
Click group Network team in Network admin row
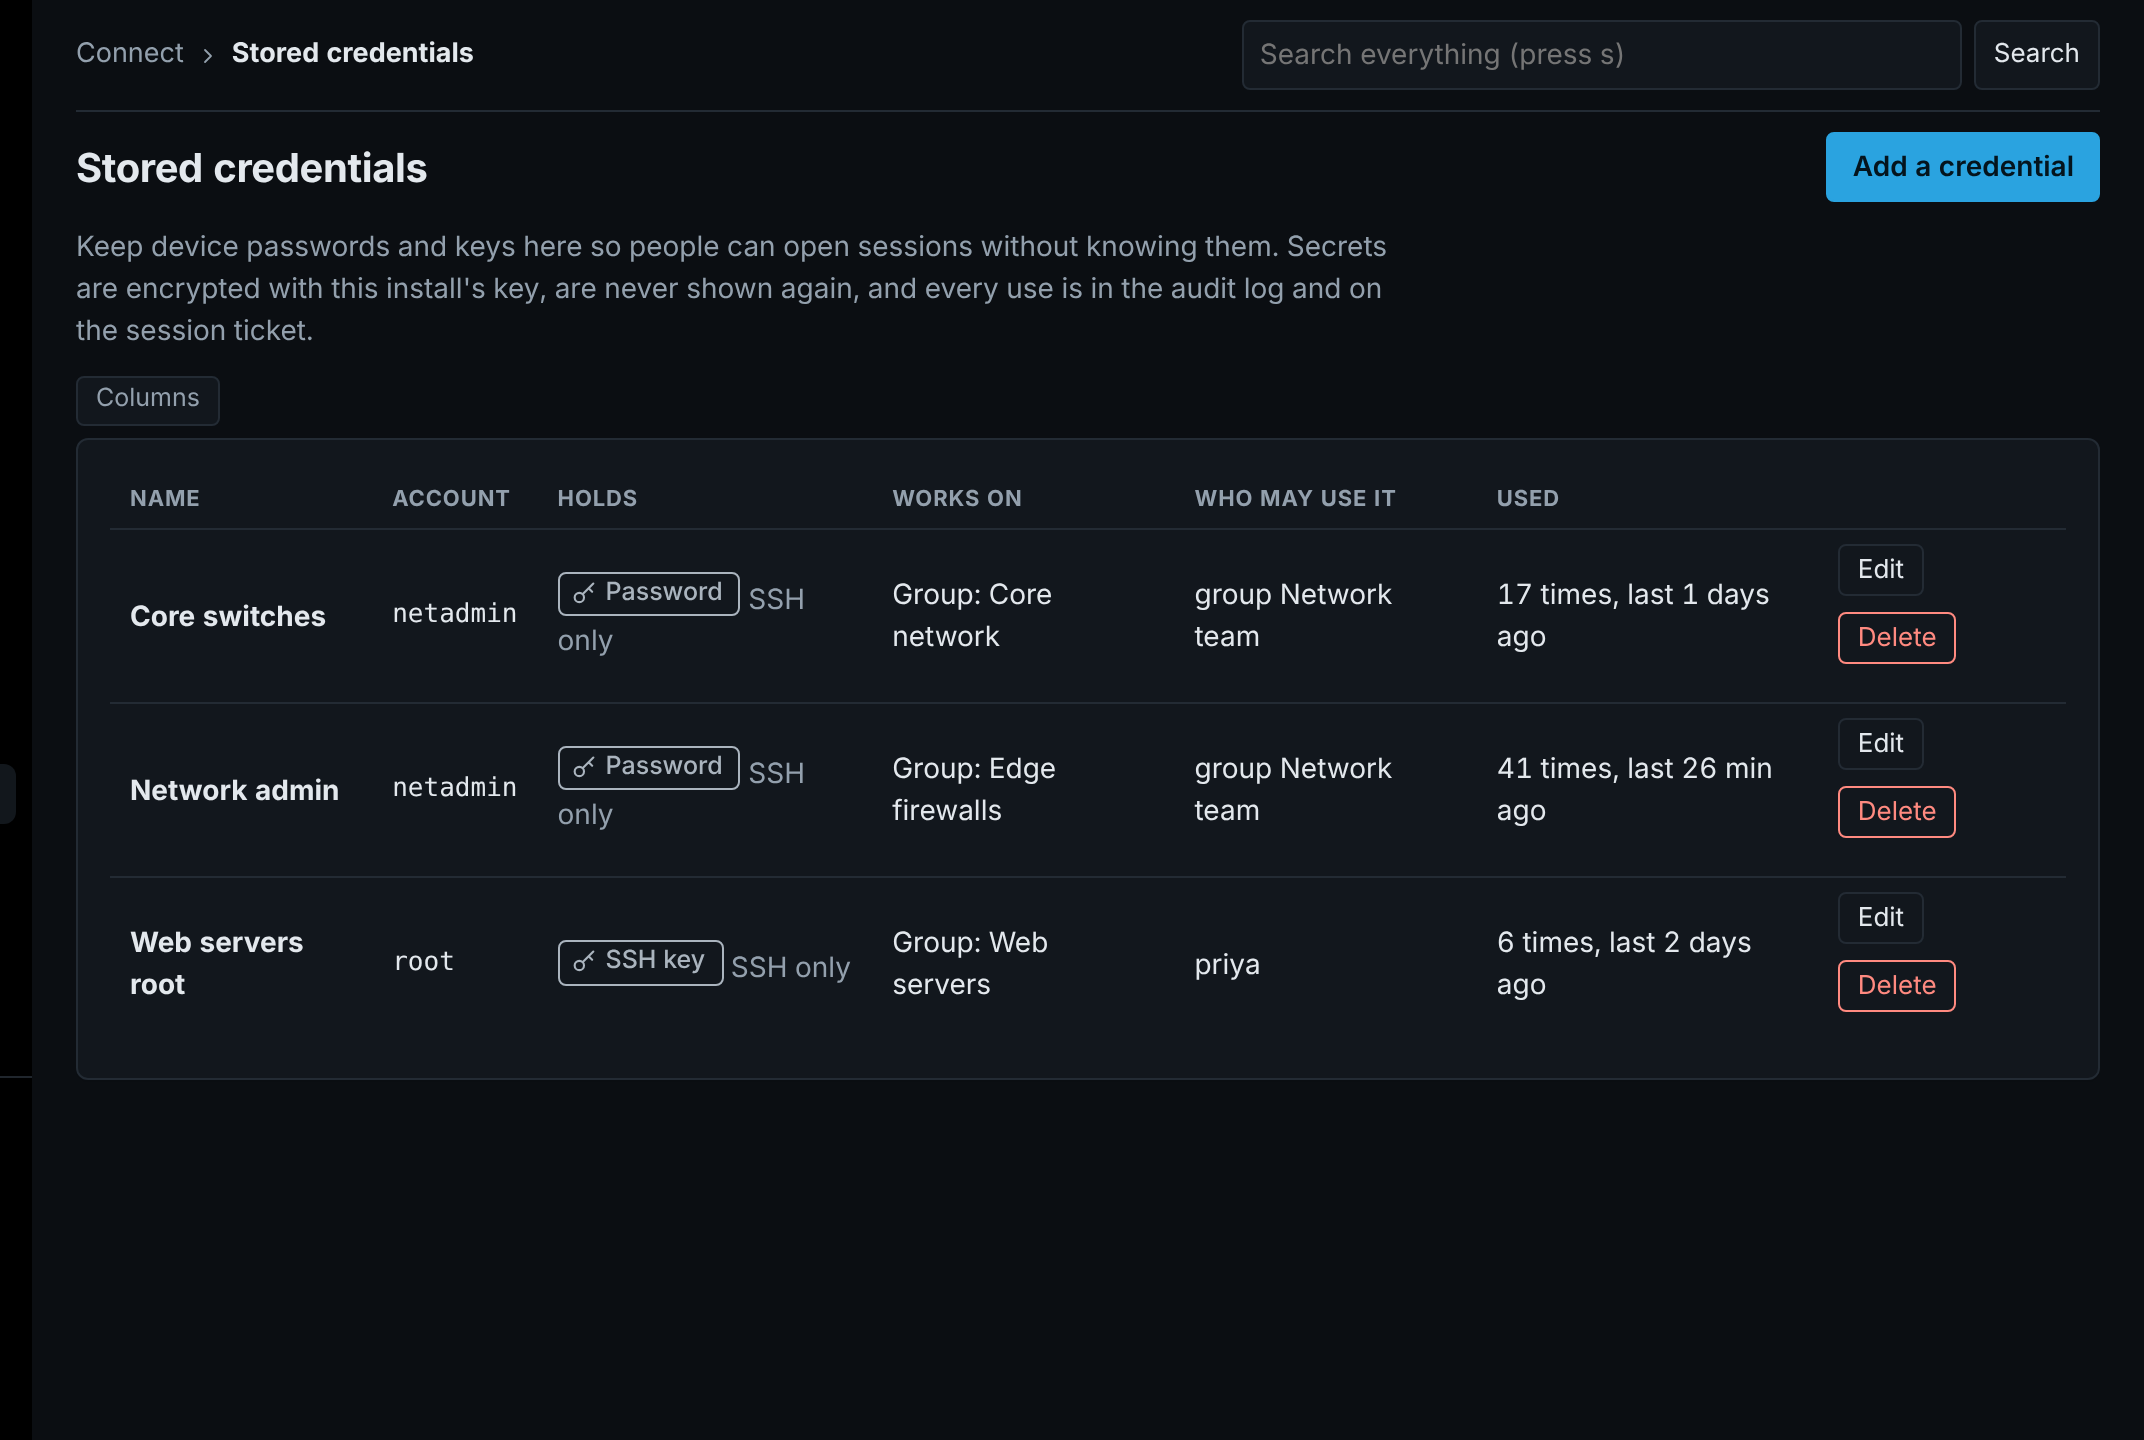1293,789
